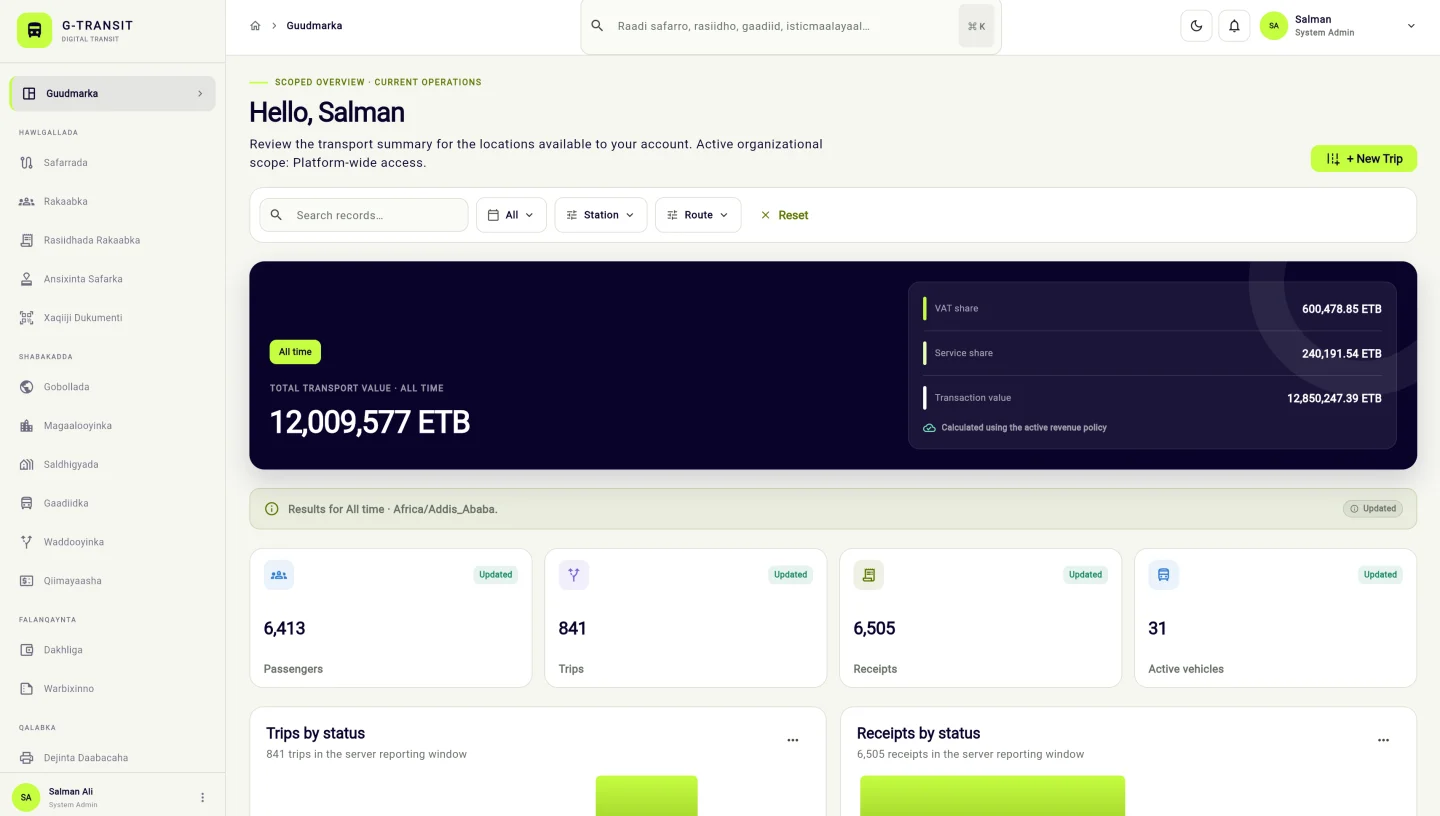Click the G-Transit bus logo icon

coord(34,30)
